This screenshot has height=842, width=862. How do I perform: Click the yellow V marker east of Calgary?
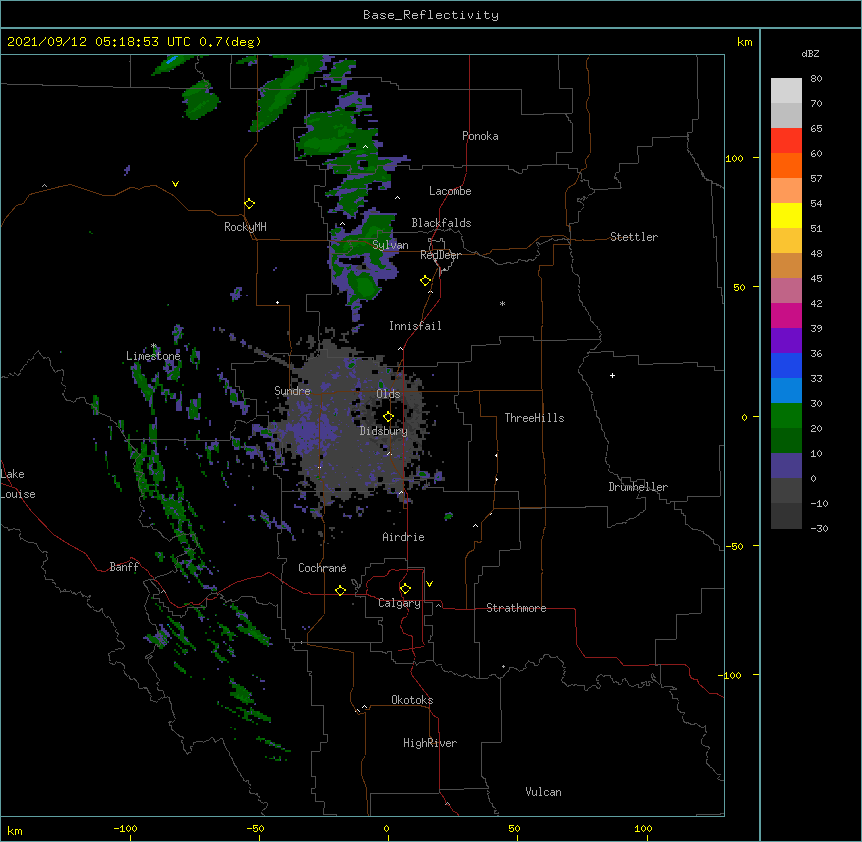coord(429,584)
